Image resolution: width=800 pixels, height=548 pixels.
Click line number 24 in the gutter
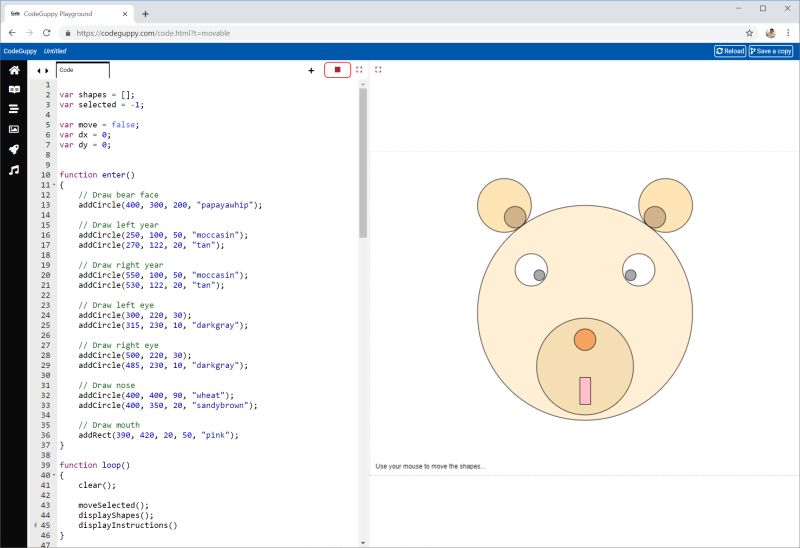pos(45,315)
